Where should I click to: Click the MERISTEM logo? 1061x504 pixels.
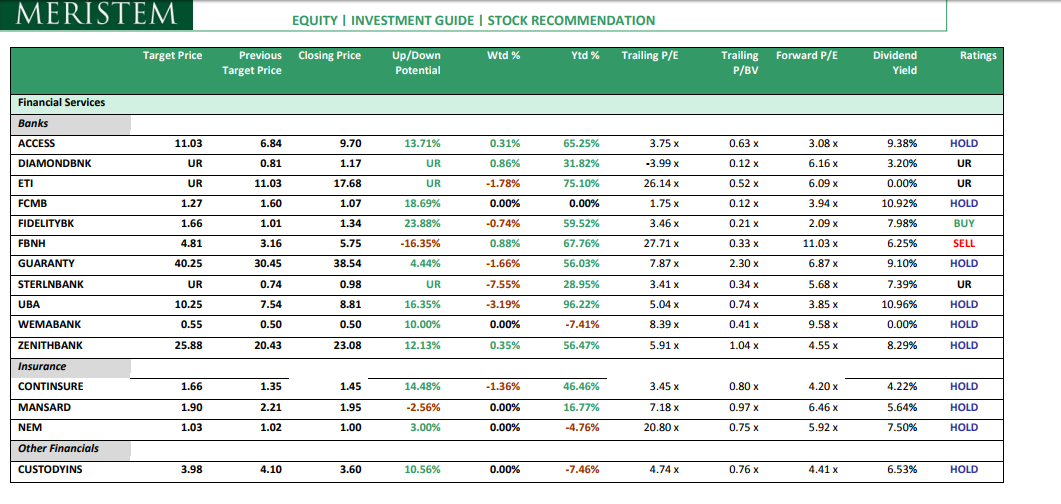[96, 14]
